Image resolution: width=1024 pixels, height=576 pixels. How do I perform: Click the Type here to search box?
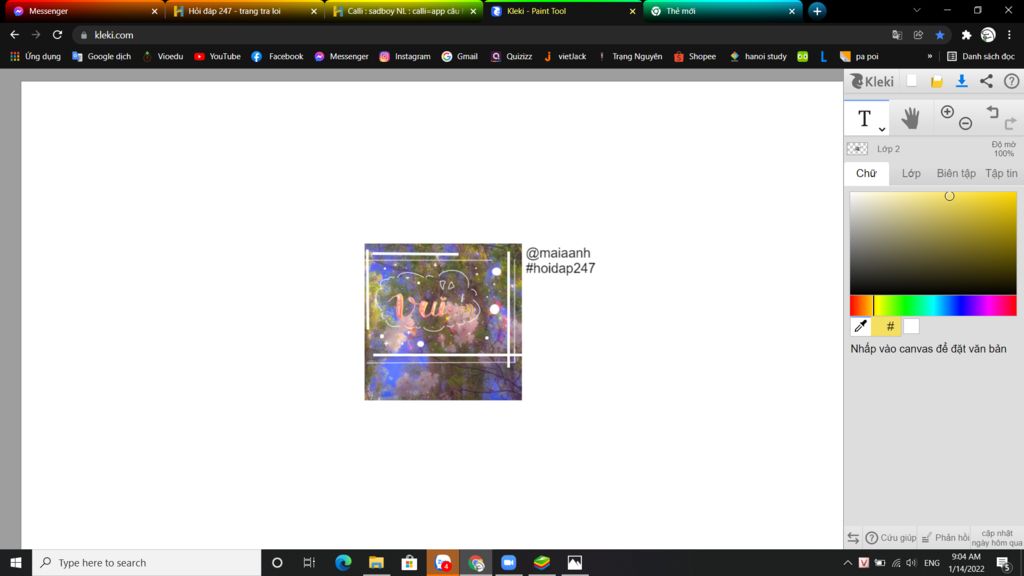[x=146, y=562]
